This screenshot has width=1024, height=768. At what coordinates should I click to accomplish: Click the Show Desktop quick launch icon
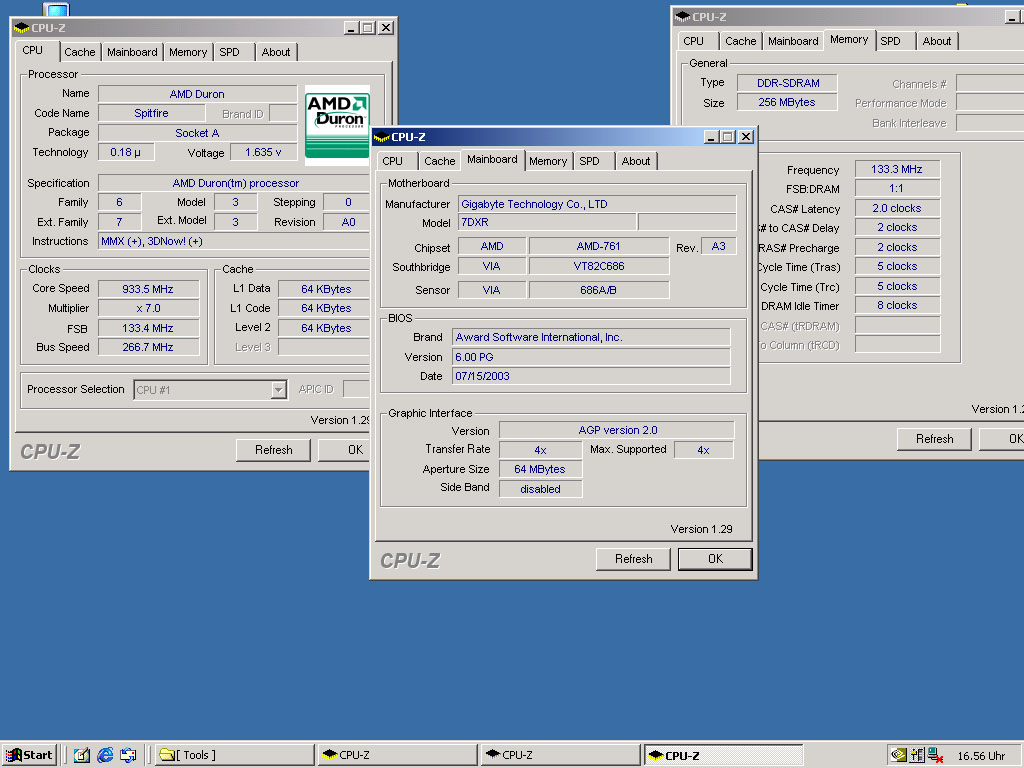click(82, 755)
